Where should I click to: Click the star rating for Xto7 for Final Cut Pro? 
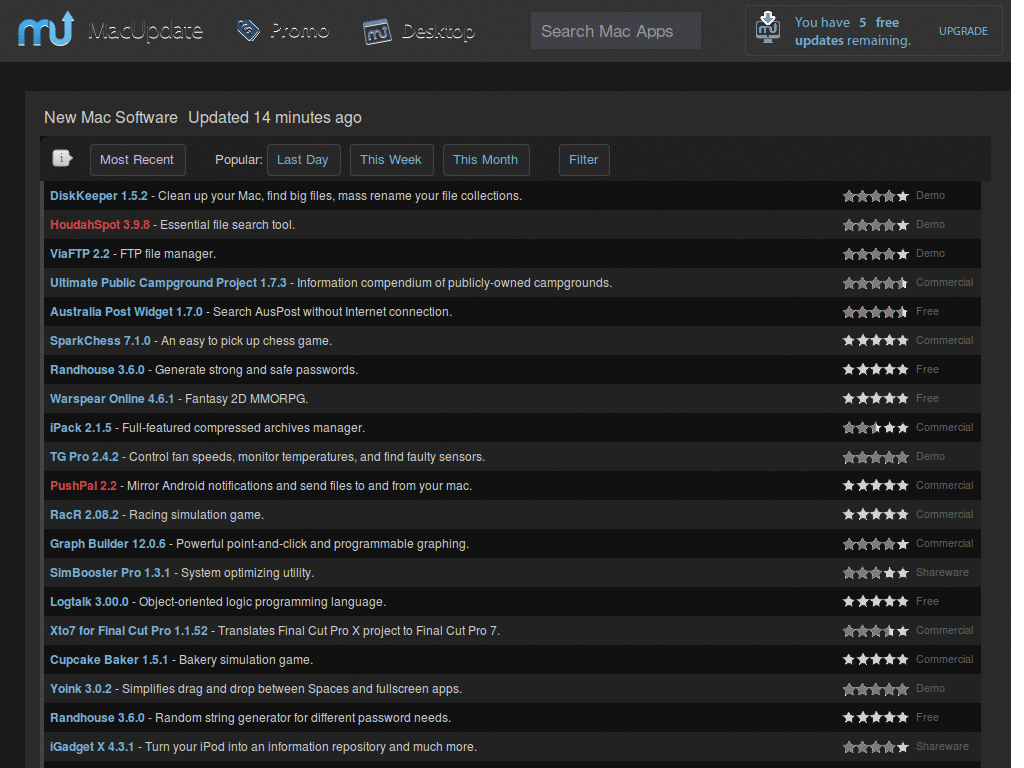click(875, 631)
